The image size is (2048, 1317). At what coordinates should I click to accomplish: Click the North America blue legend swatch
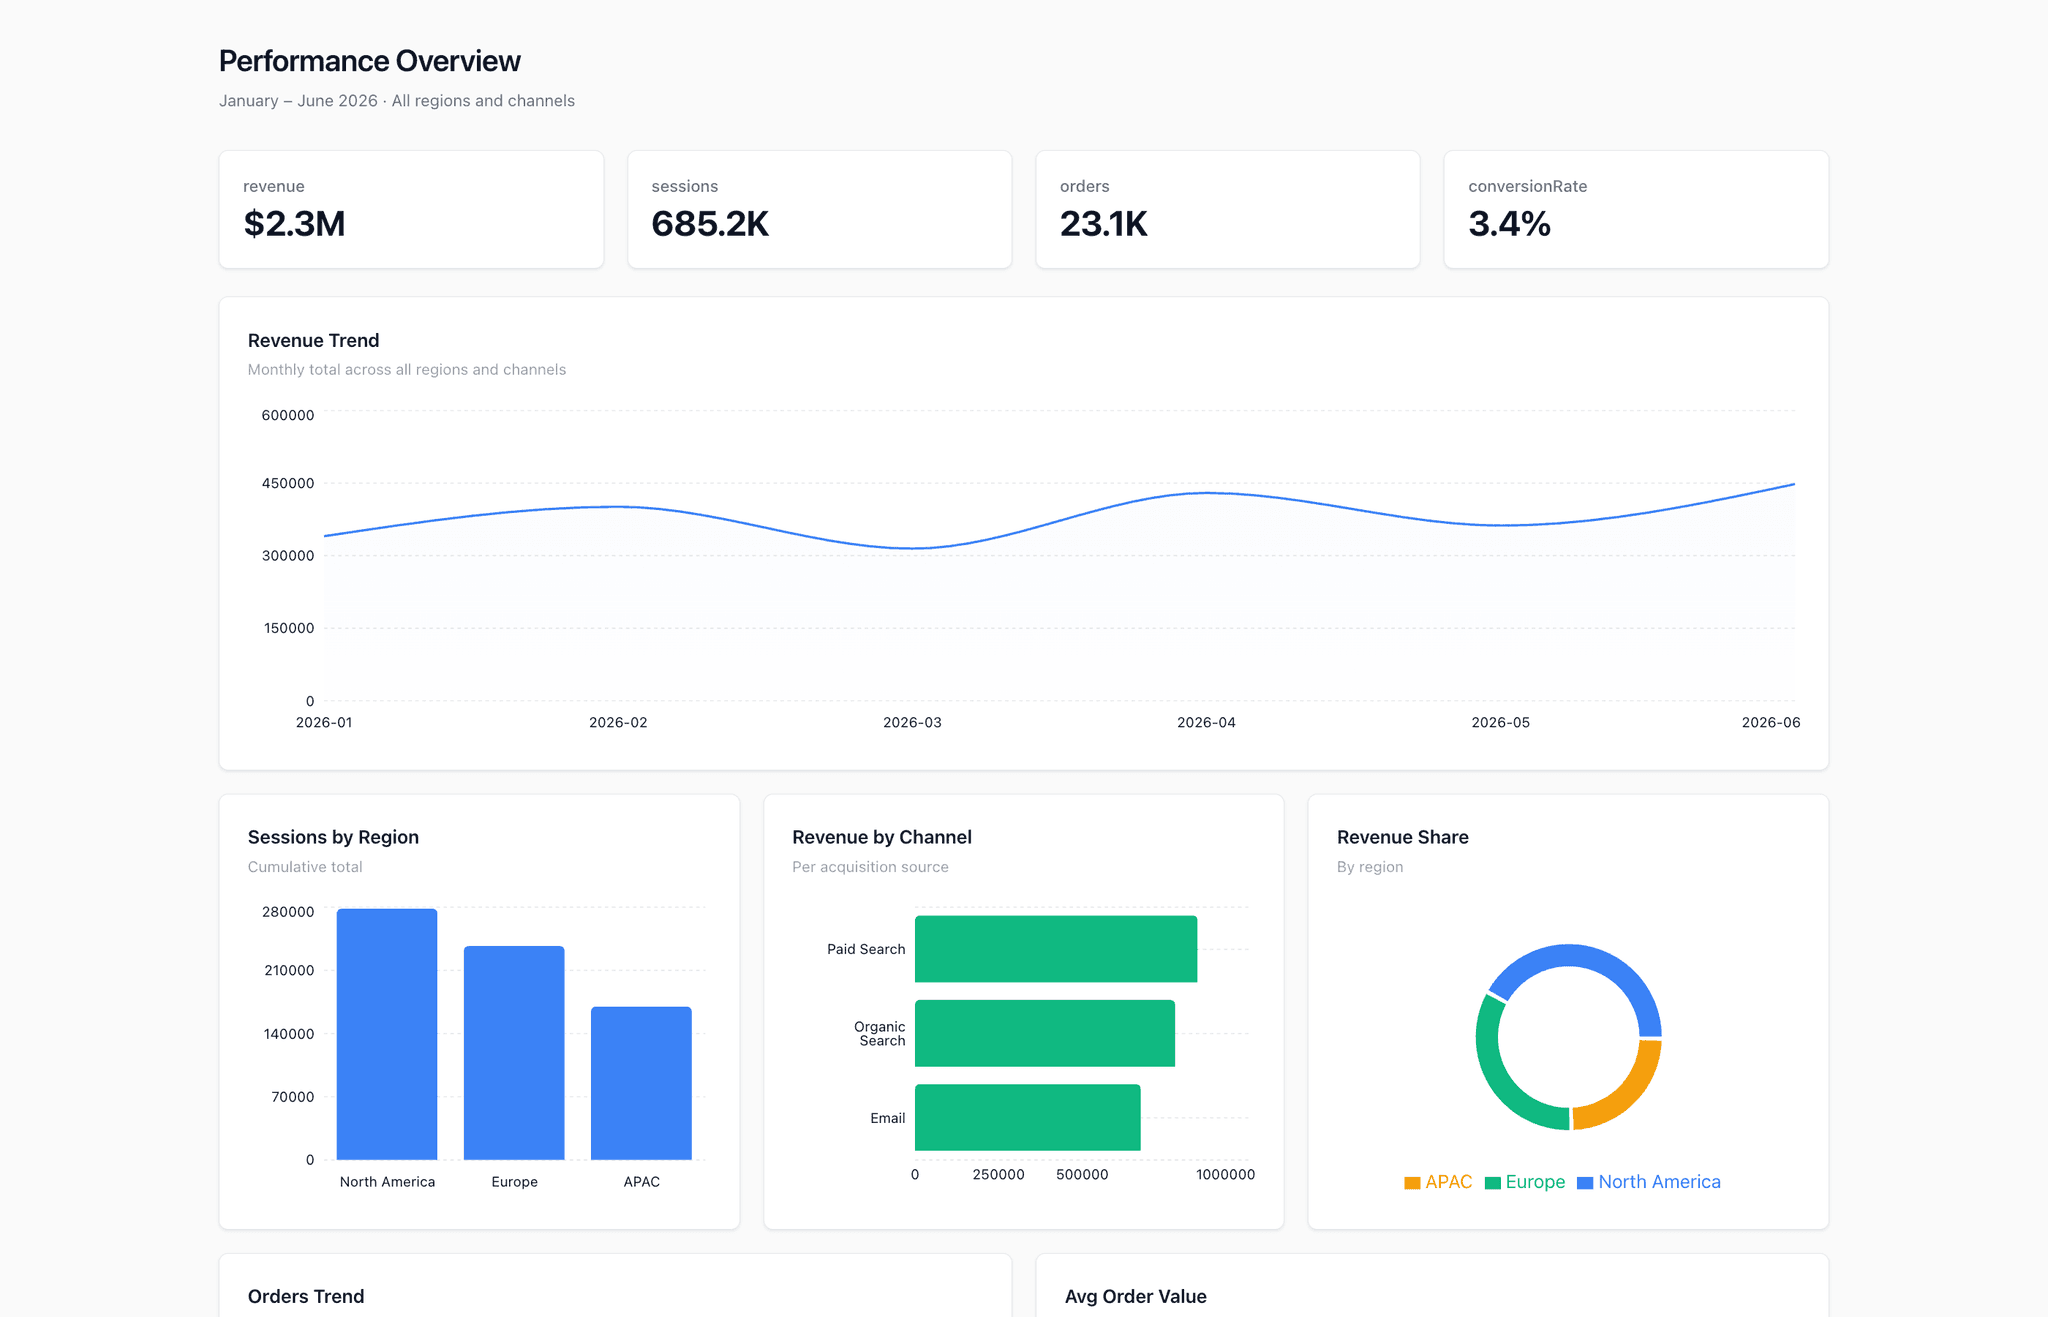pos(1585,1183)
